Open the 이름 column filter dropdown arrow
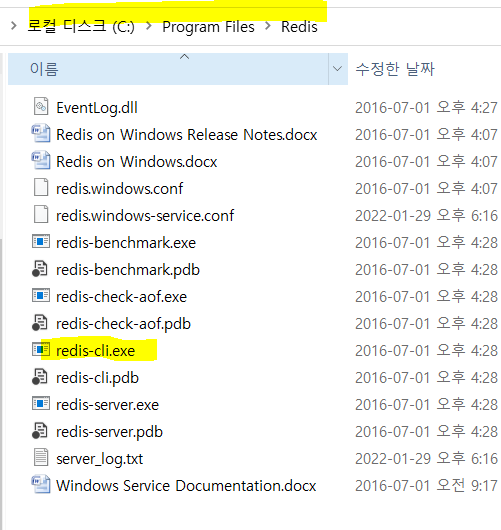The height and width of the screenshot is (530, 501). coord(338,69)
